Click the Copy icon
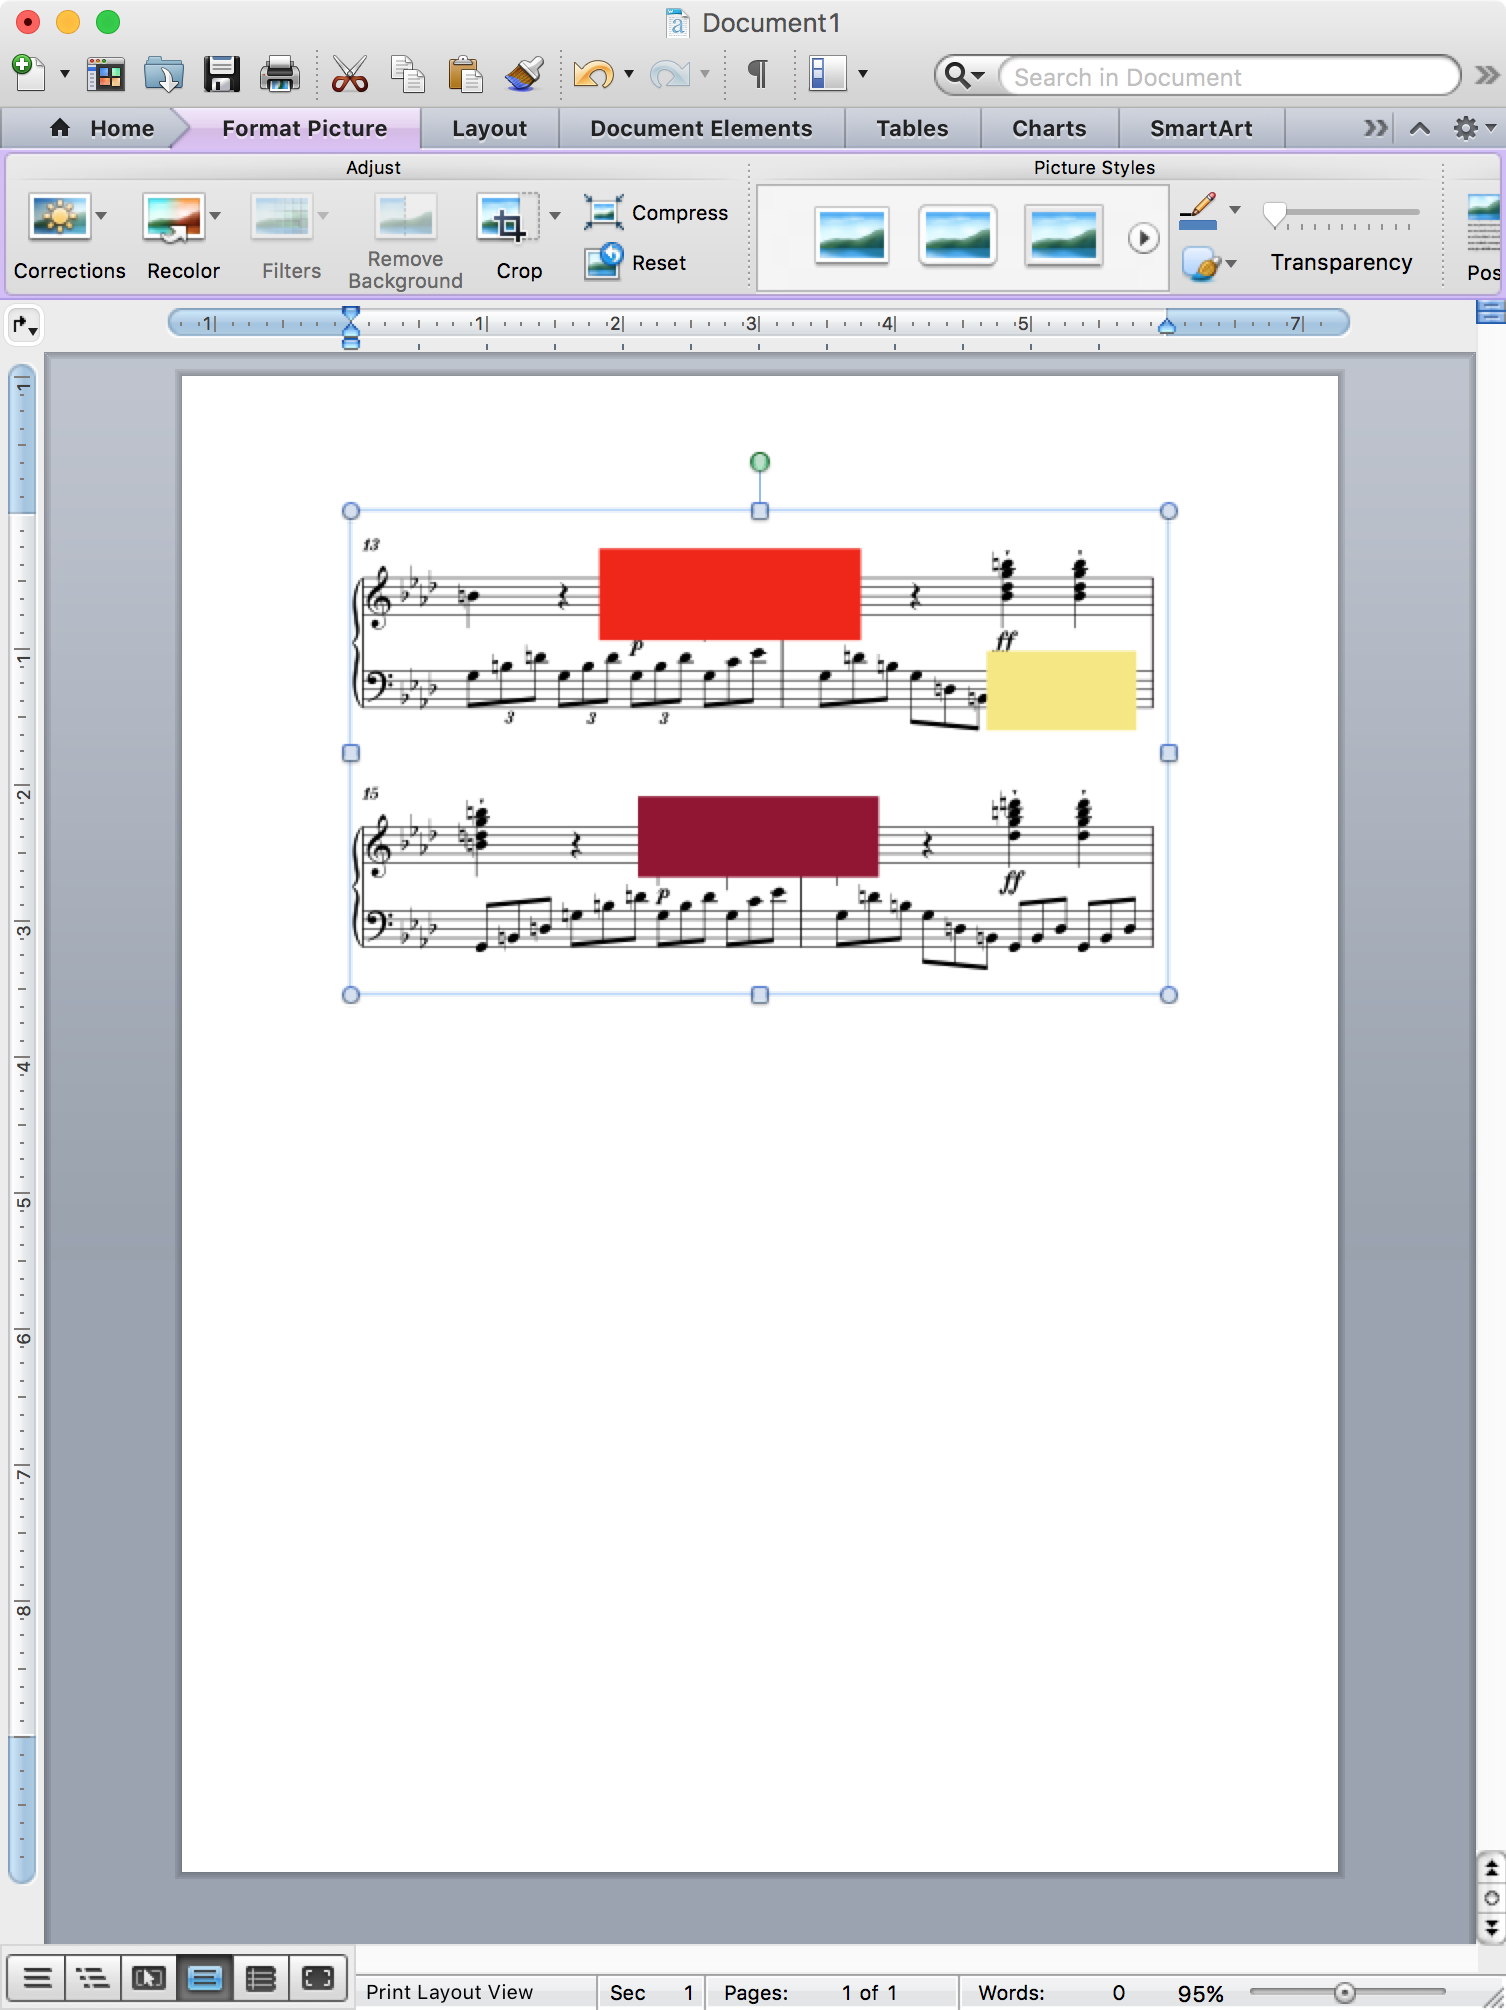Viewport: 1506px width, 2010px height. [x=407, y=75]
